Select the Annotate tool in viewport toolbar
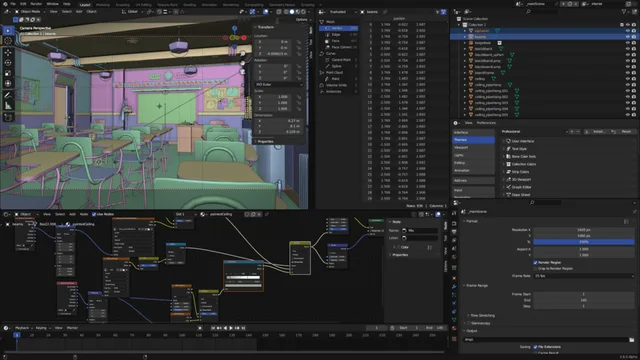The image size is (640, 360). pyautogui.click(x=8, y=96)
